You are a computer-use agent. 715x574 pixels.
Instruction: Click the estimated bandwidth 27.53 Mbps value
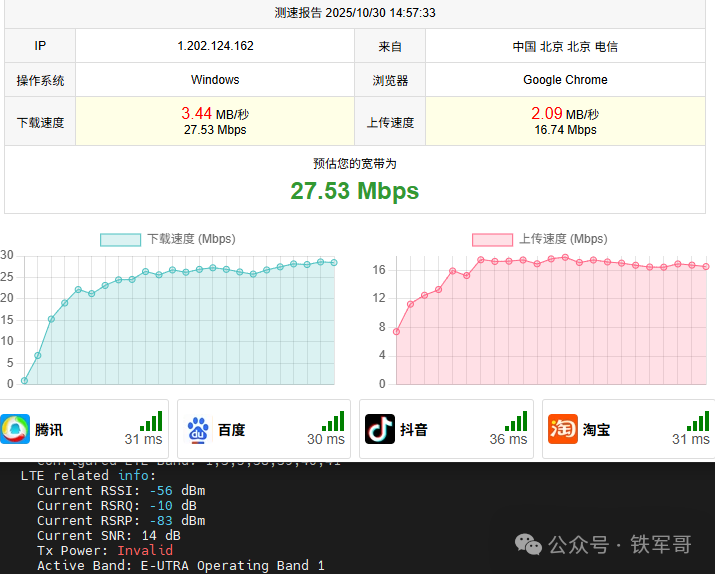[x=355, y=191]
